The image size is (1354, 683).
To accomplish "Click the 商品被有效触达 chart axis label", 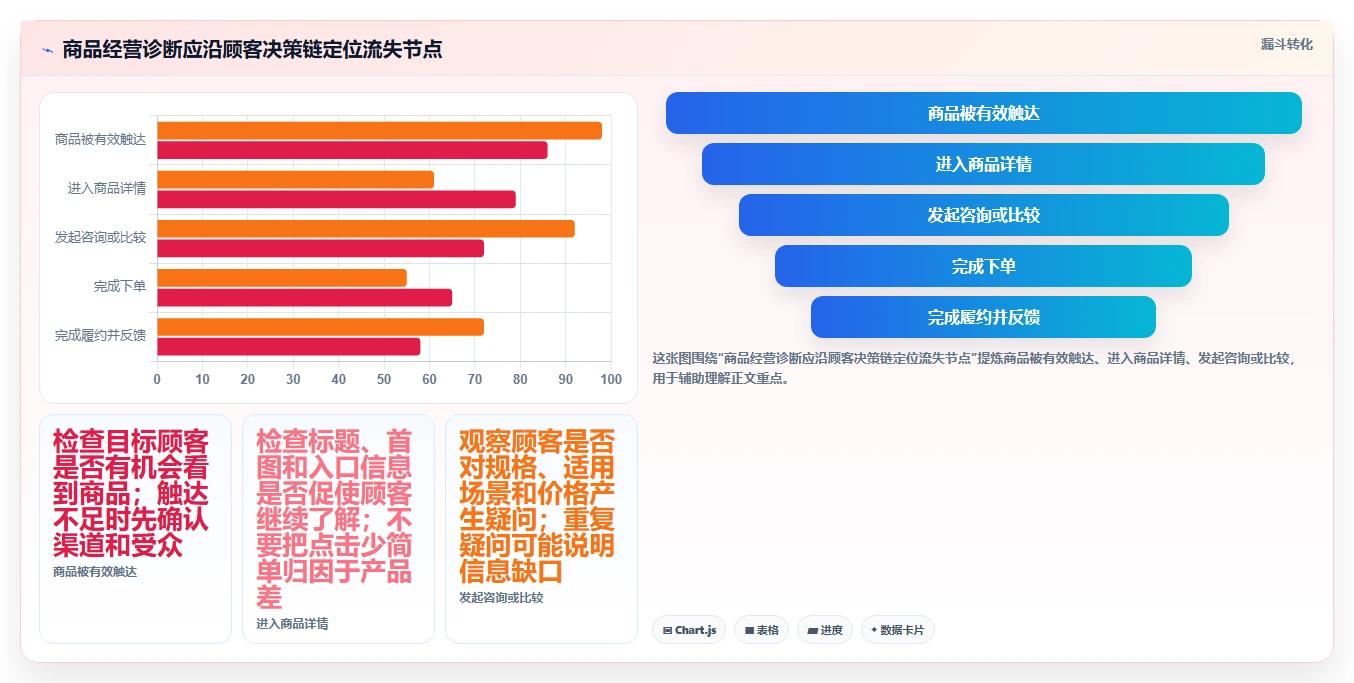I will point(100,140).
